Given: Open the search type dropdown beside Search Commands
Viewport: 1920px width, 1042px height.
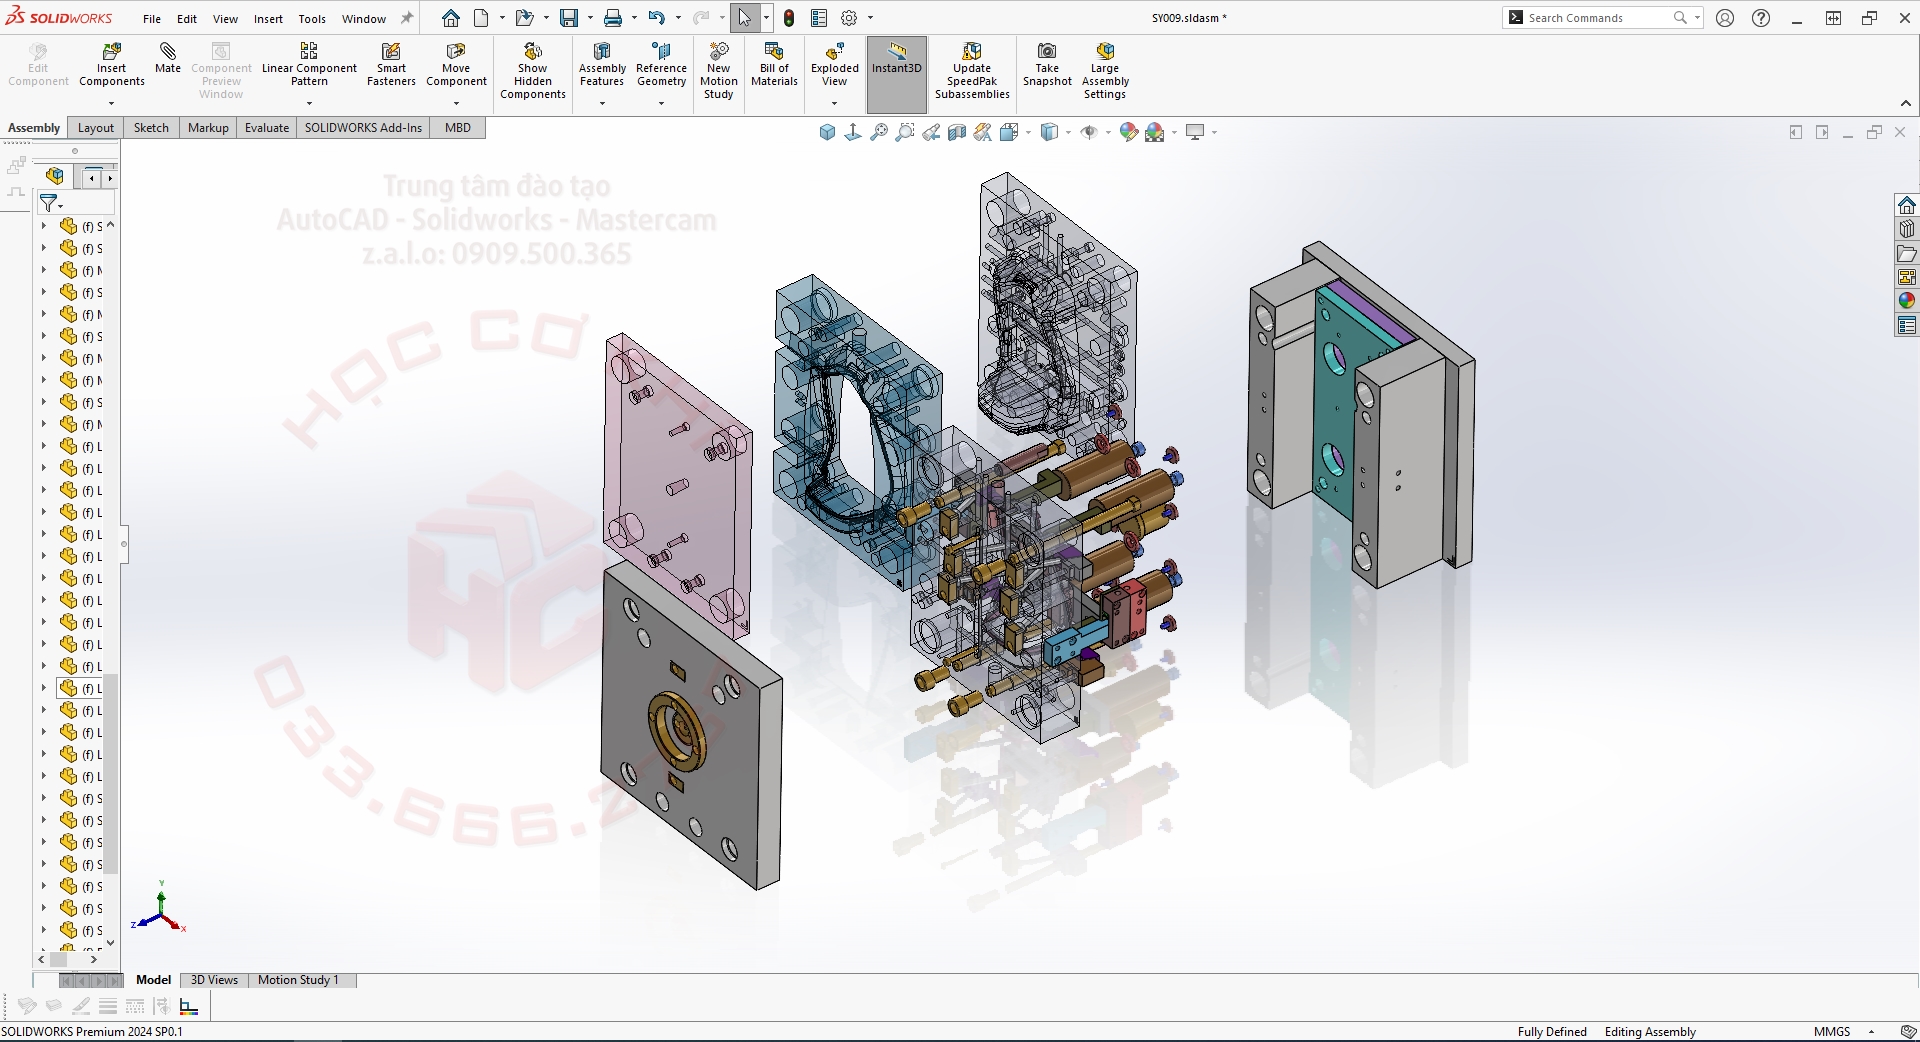Looking at the screenshot, I should pyautogui.click(x=1697, y=18).
